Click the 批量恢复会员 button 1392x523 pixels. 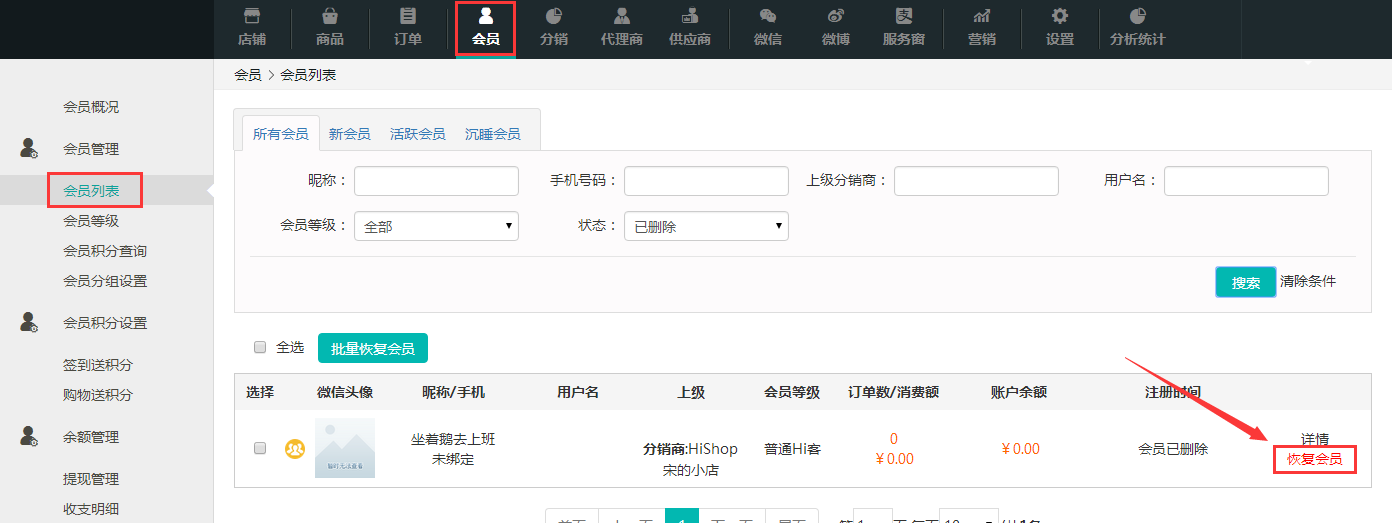372,348
